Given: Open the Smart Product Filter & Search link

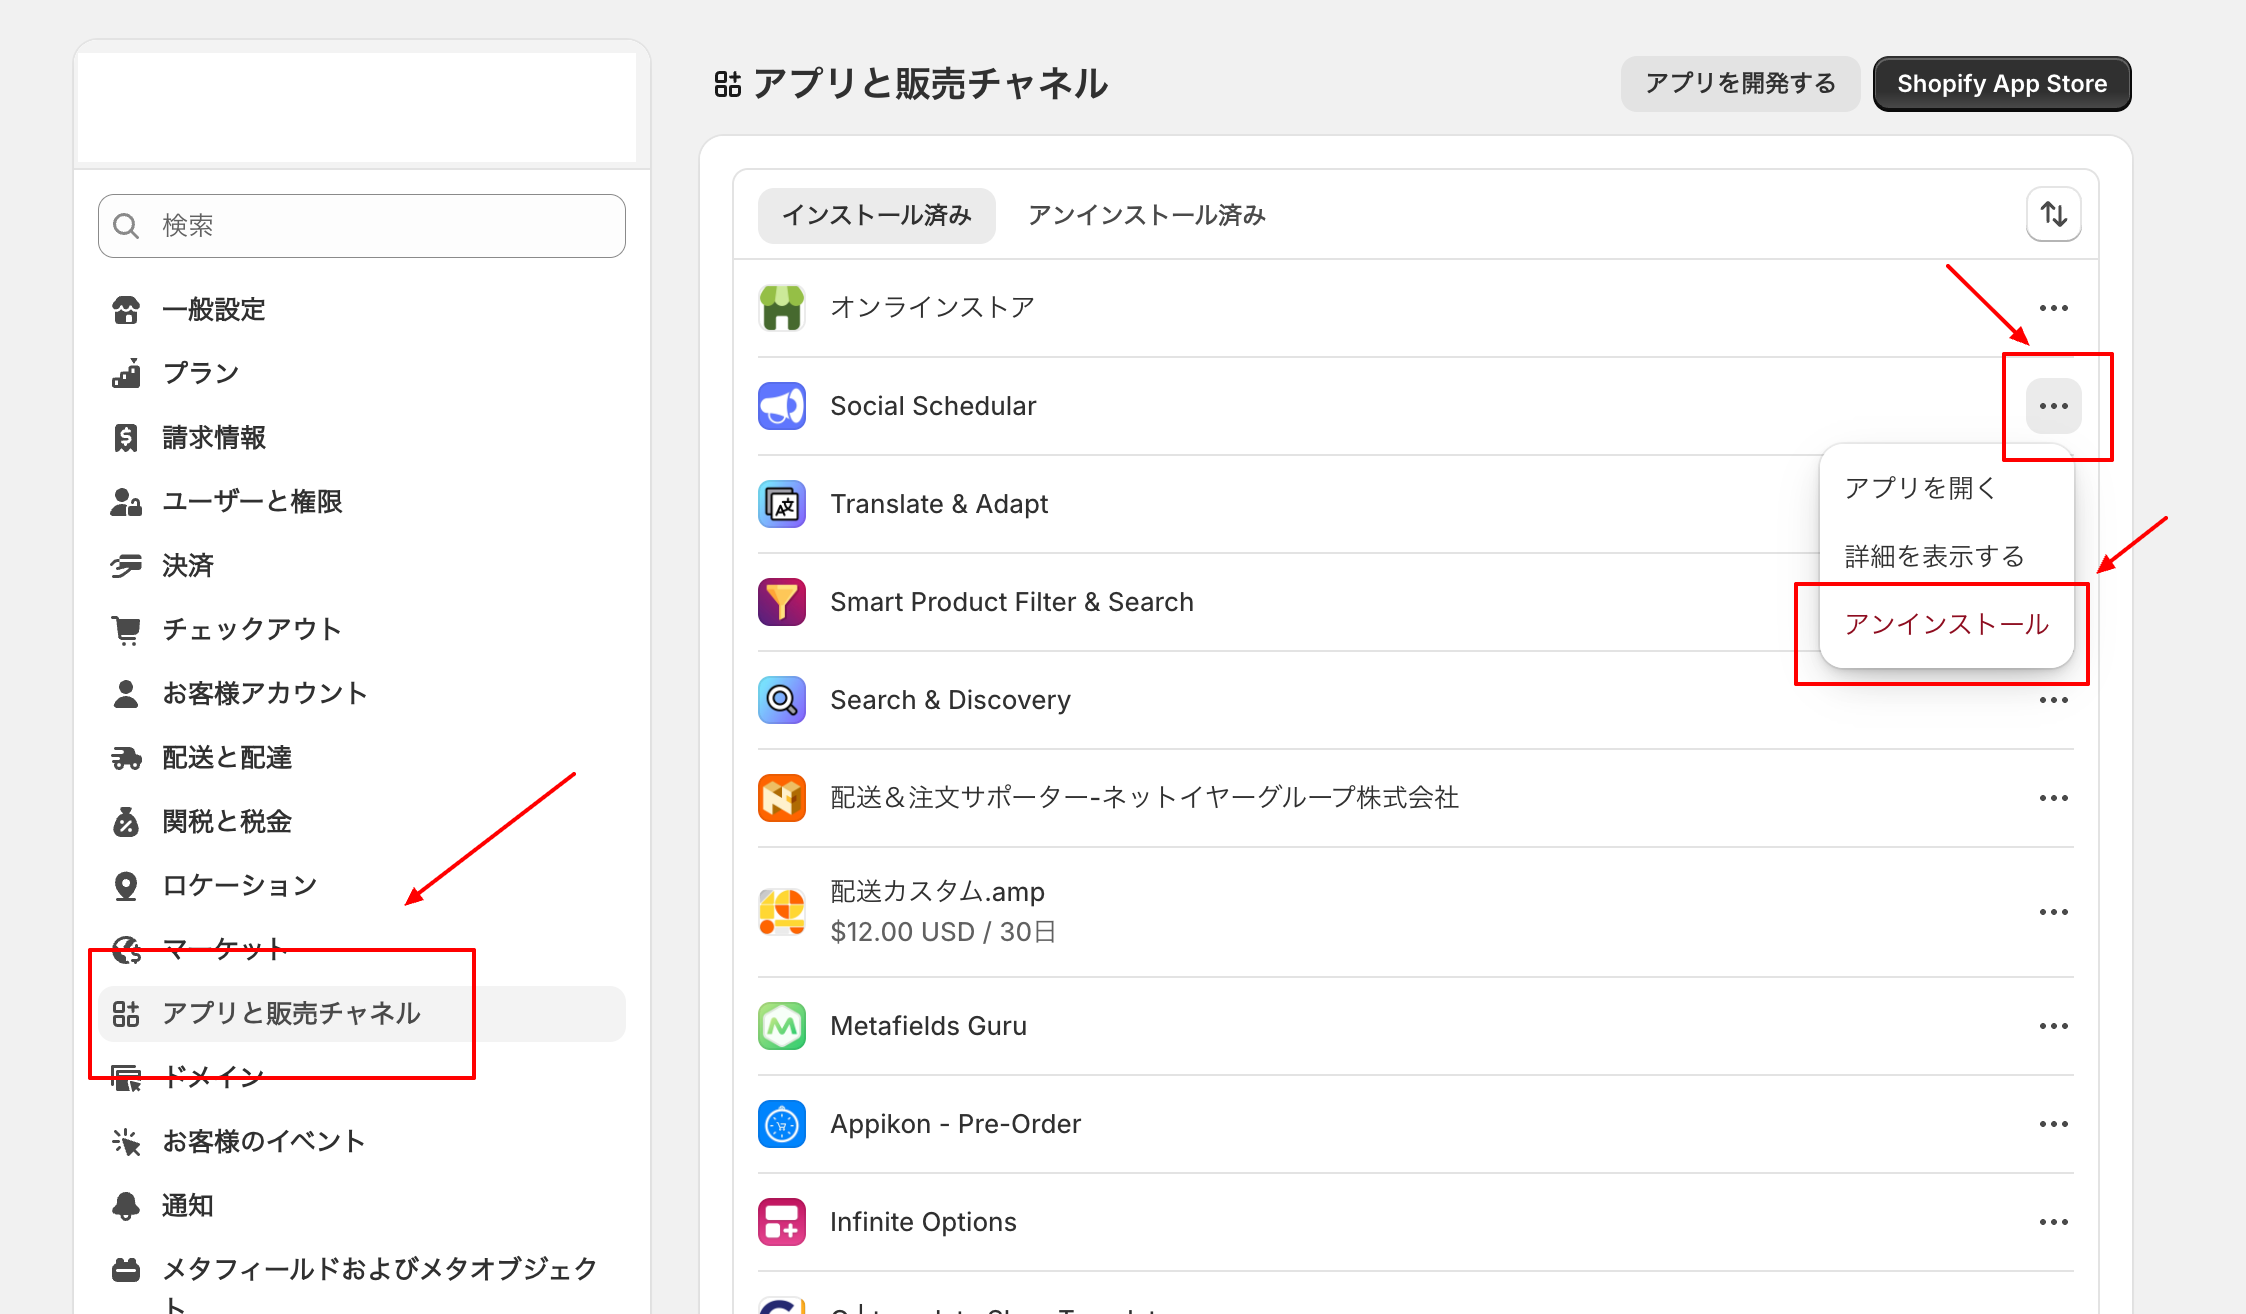Looking at the screenshot, I should (1012, 602).
